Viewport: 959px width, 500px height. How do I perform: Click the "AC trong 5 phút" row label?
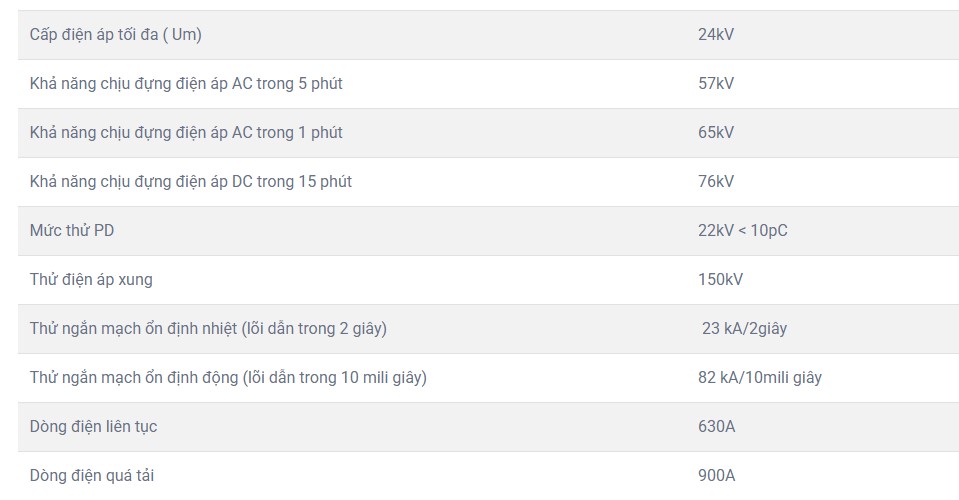click(x=186, y=84)
